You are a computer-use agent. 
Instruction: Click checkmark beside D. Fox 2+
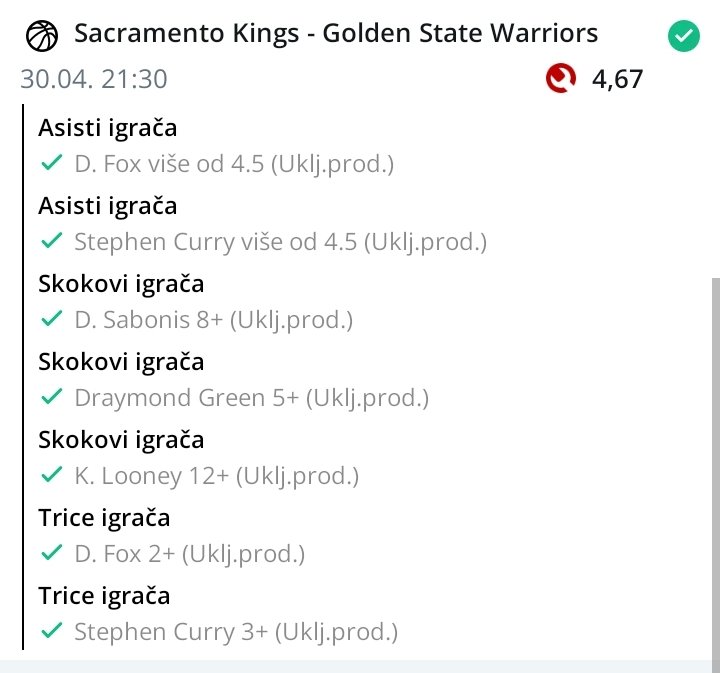click(50, 554)
